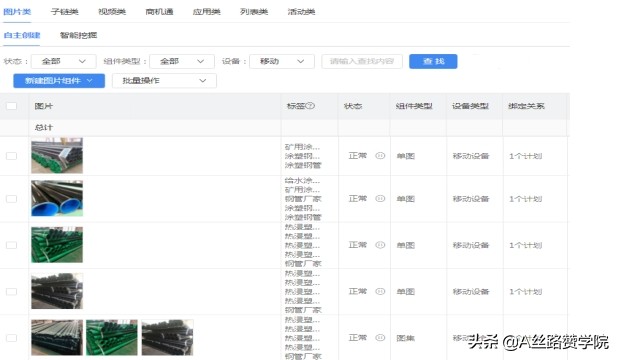Click 1个计划 in the blue pipe row
This screenshot has width=619, height=360.
click(525, 199)
